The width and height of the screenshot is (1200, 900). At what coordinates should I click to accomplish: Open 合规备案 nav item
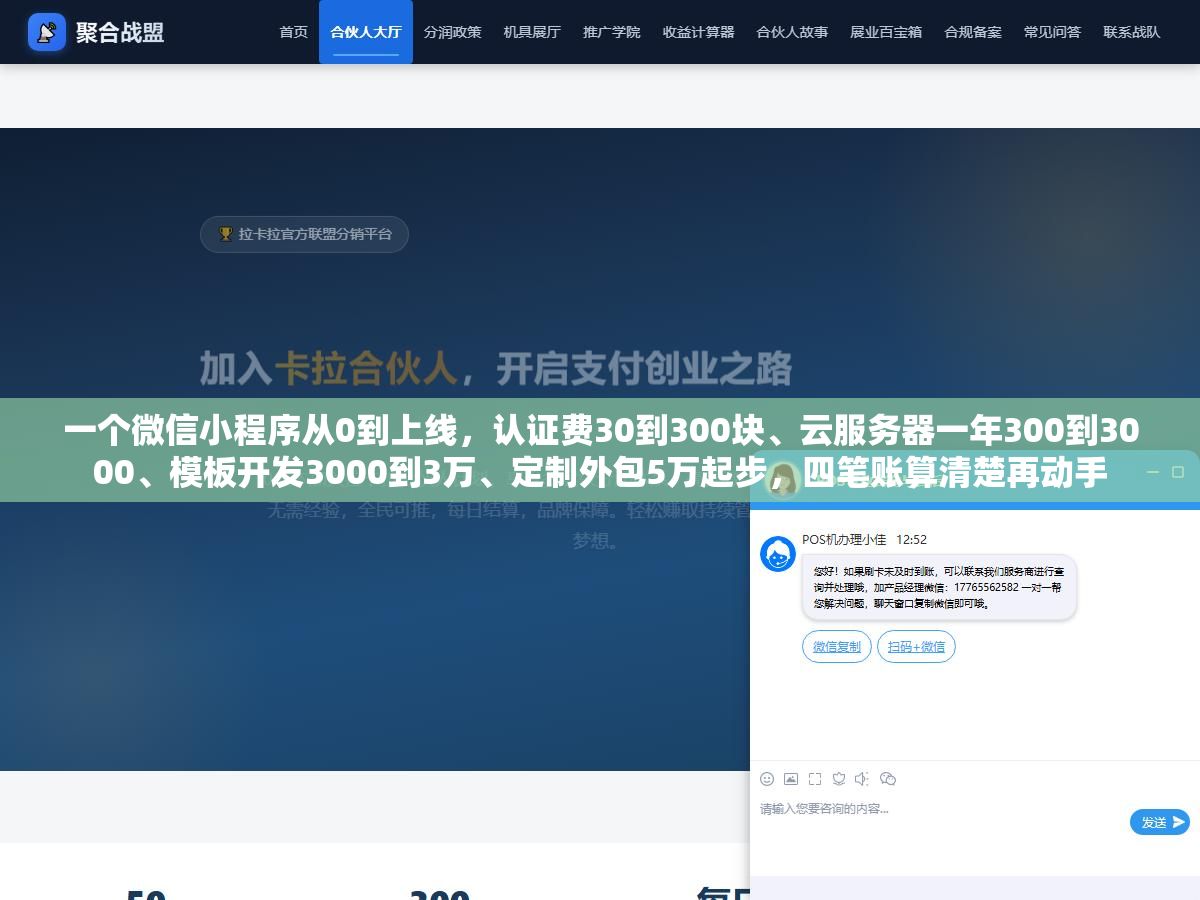coord(973,32)
